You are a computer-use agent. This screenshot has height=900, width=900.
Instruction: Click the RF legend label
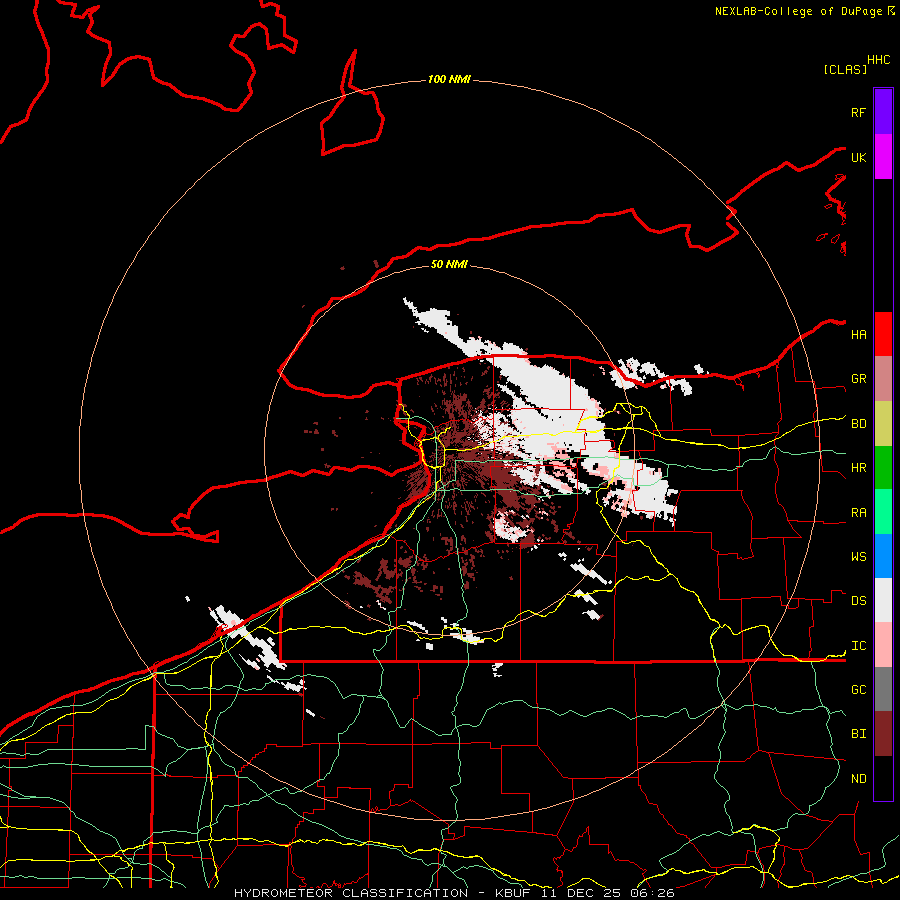click(858, 112)
